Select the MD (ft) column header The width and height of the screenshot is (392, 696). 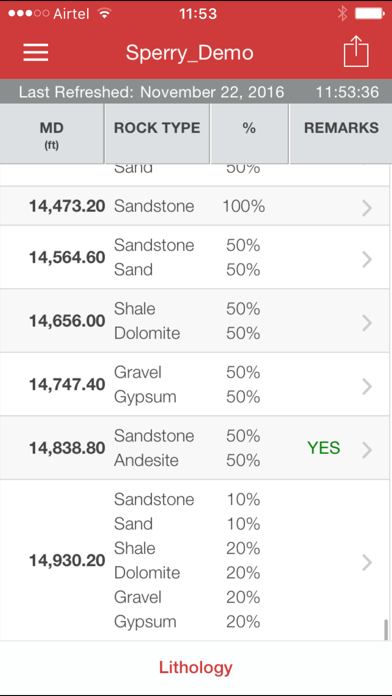[x=51, y=134]
